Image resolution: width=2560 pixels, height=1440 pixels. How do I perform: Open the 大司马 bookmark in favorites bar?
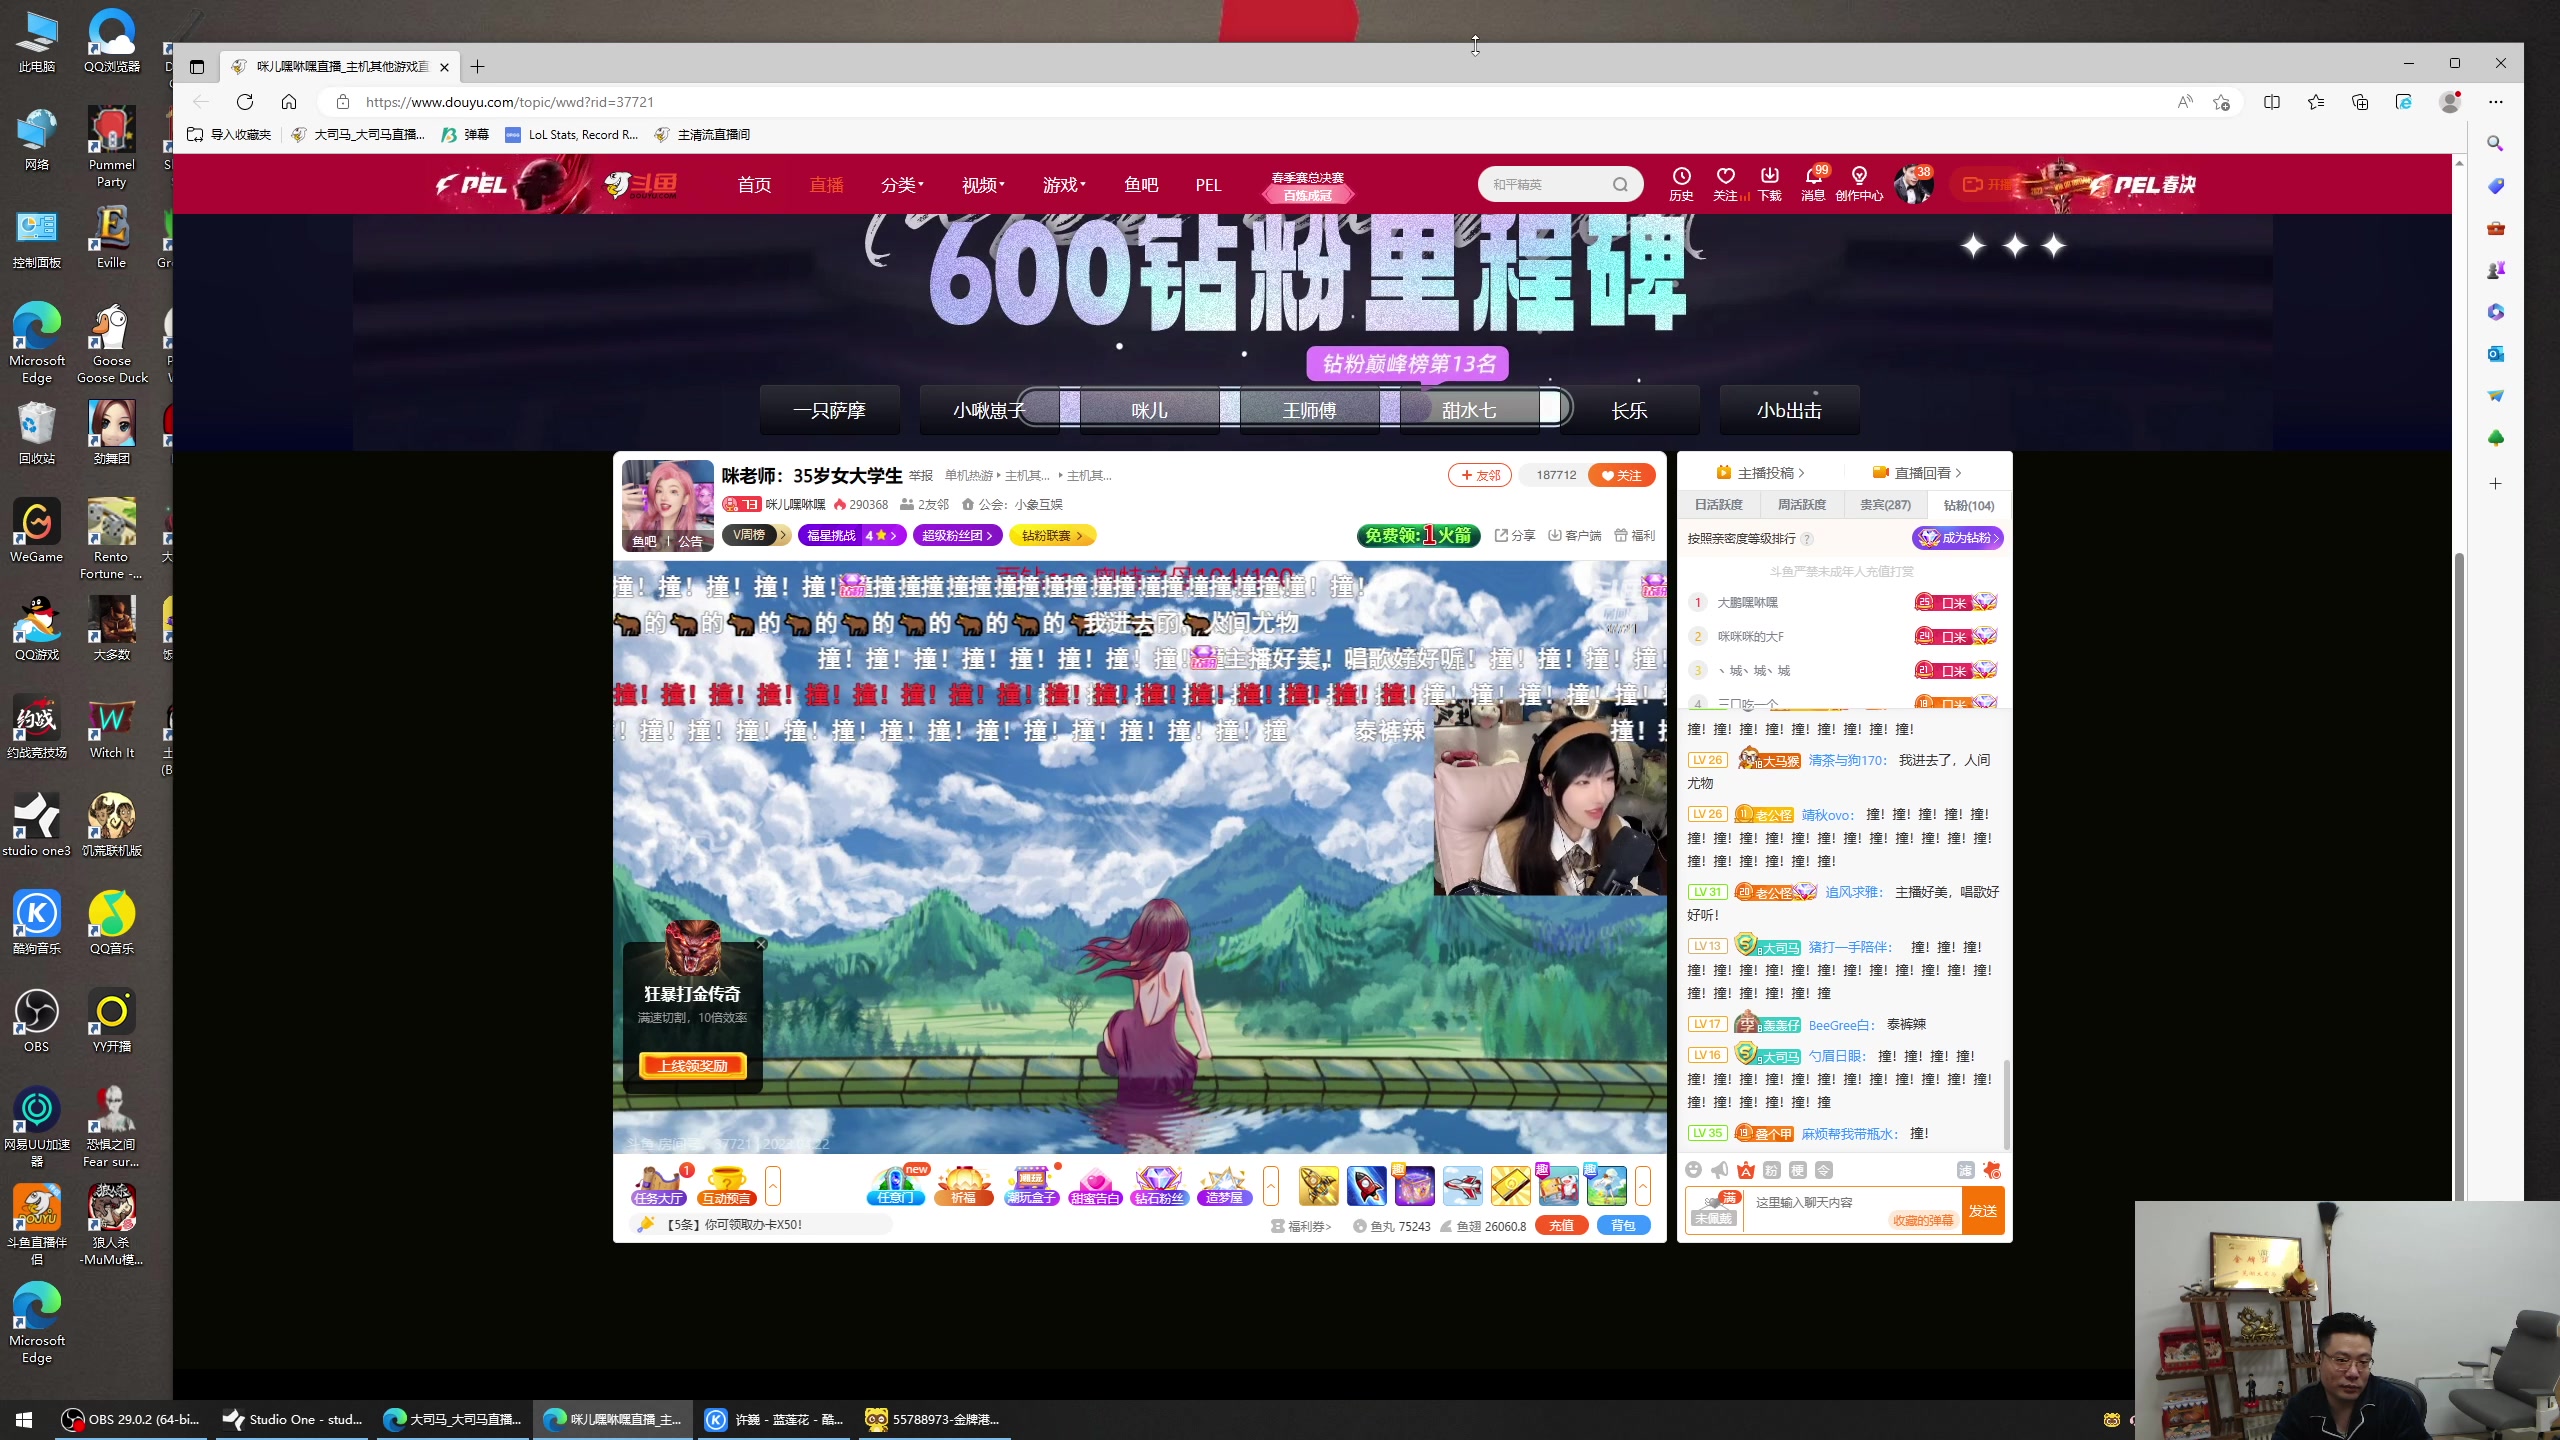click(x=358, y=134)
